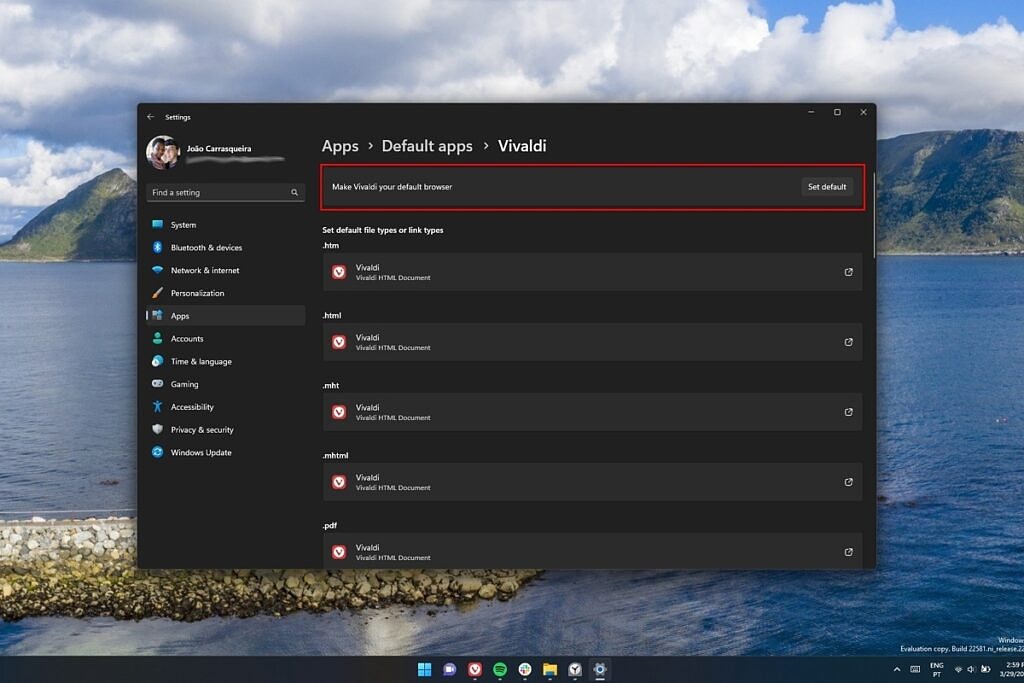Maximize the Settings window
1024x683 pixels.
click(x=837, y=112)
